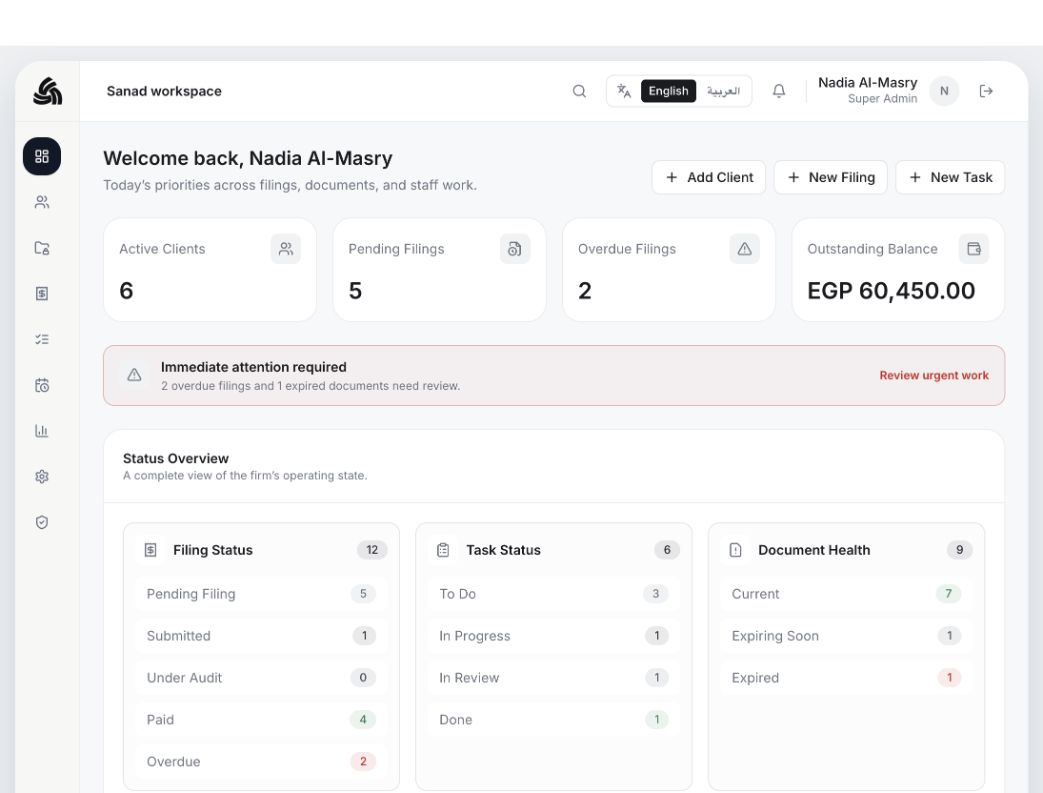Click the Add Client button
This screenshot has height=793, width=1043.
pyautogui.click(x=709, y=178)
